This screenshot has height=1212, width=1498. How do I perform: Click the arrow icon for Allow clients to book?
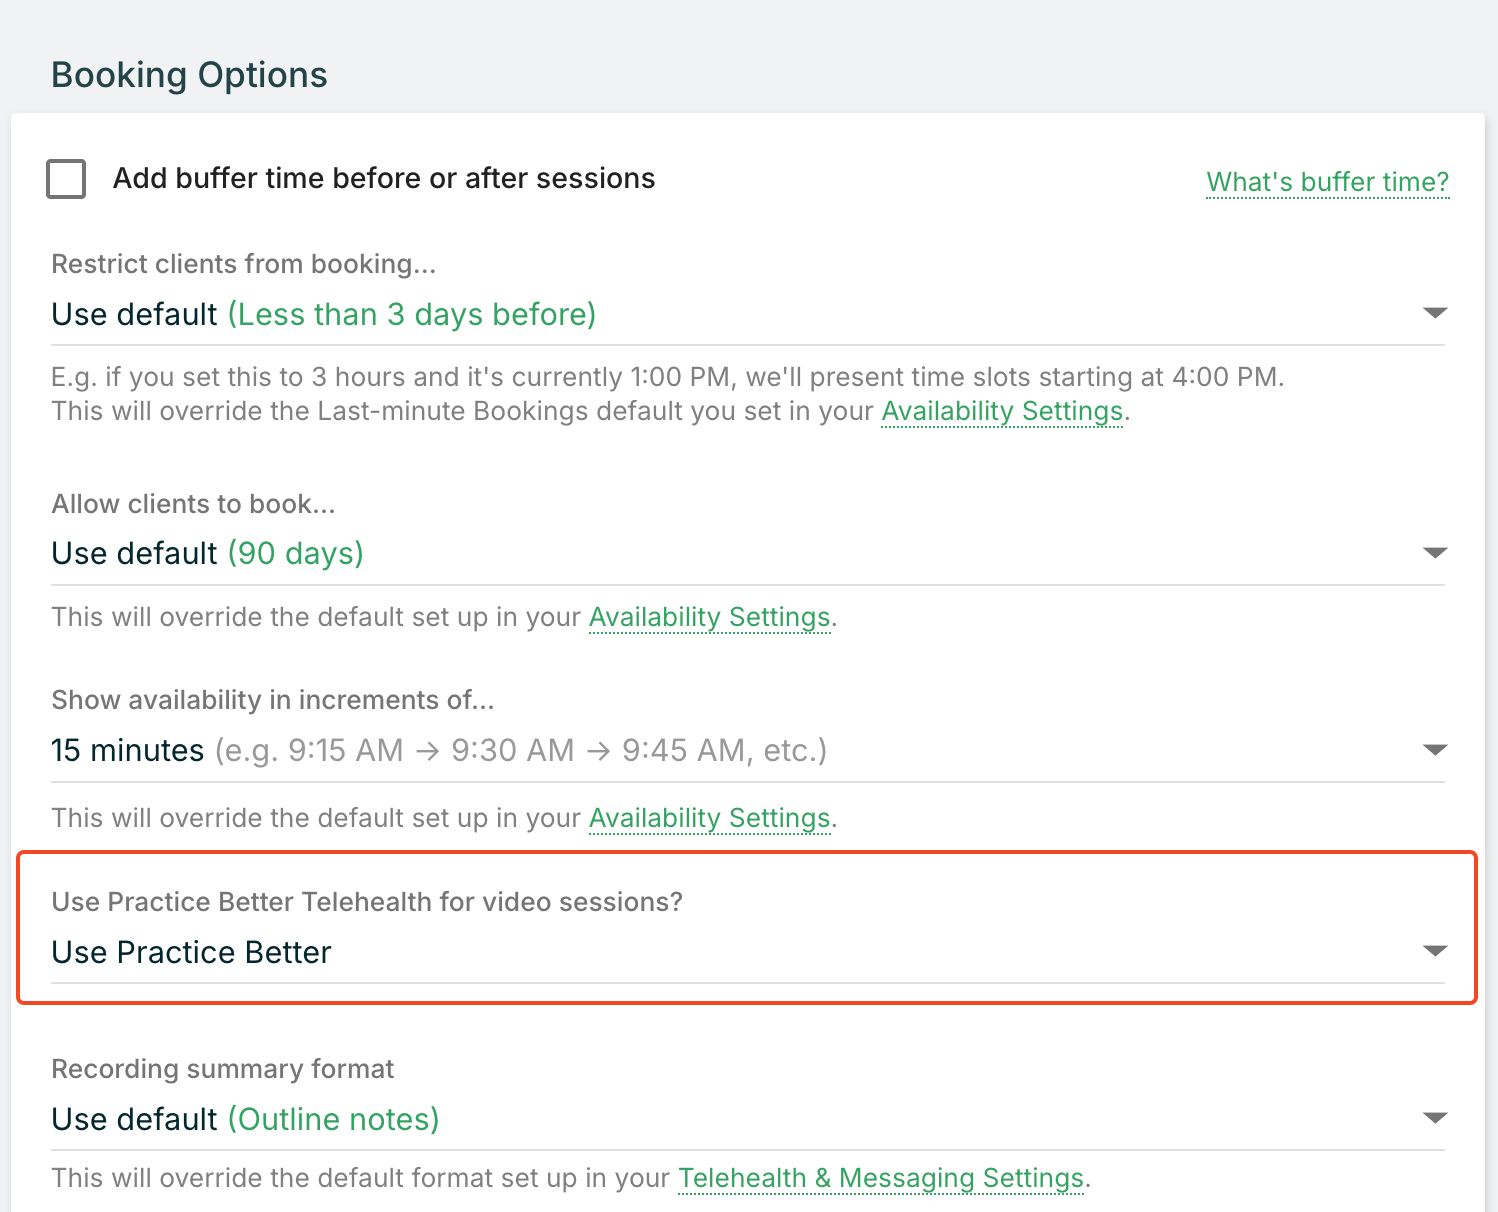(x=1434, y=553)
